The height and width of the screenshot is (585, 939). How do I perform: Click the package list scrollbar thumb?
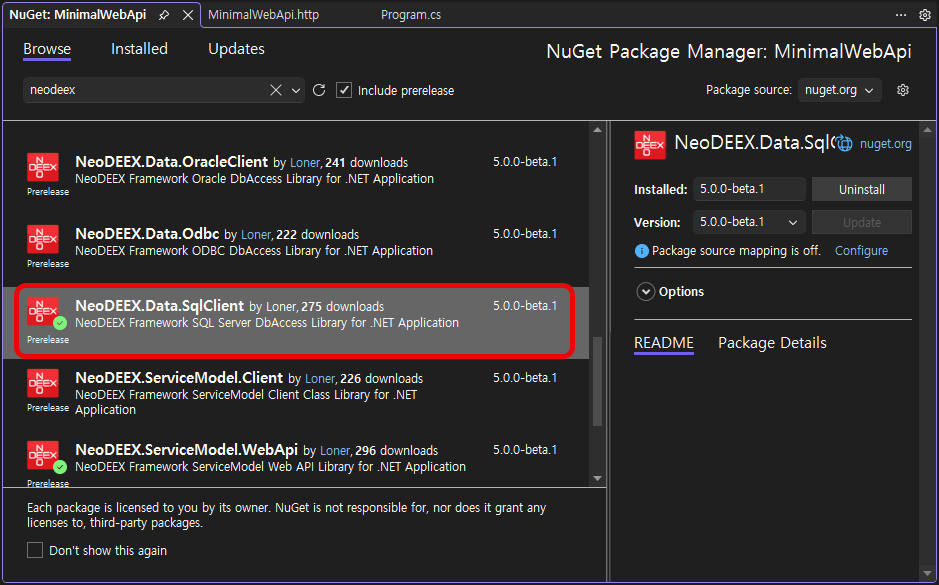(x=597, y=381)
